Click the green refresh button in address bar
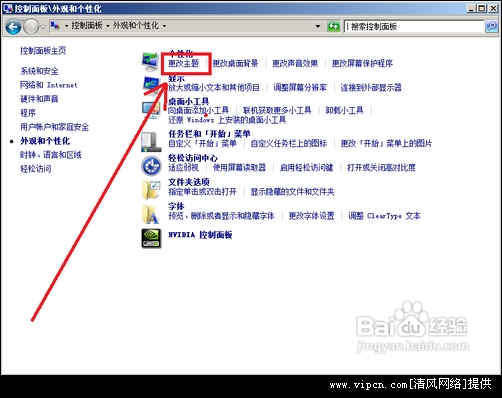The width and height of the screenshot is (502, 398). 333,26
